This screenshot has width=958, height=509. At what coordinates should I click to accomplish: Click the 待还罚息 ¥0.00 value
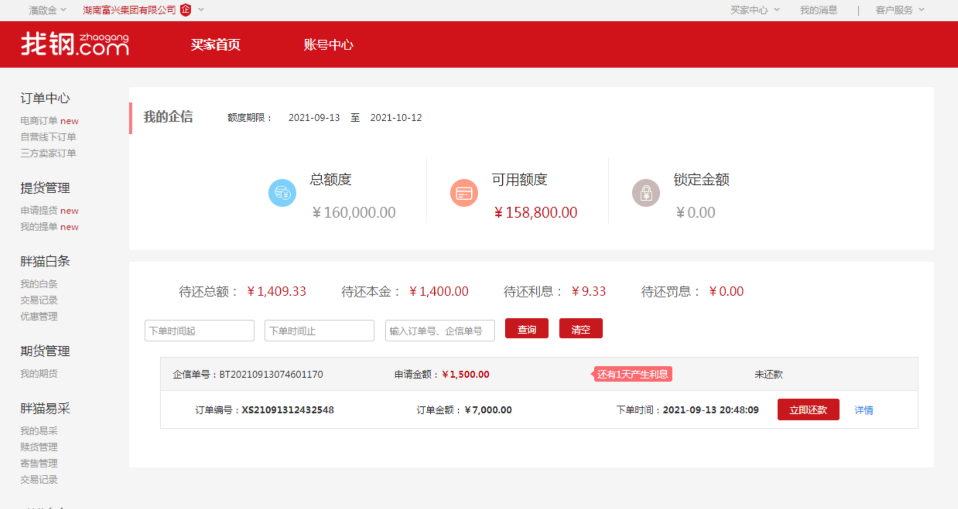(726, 291)
